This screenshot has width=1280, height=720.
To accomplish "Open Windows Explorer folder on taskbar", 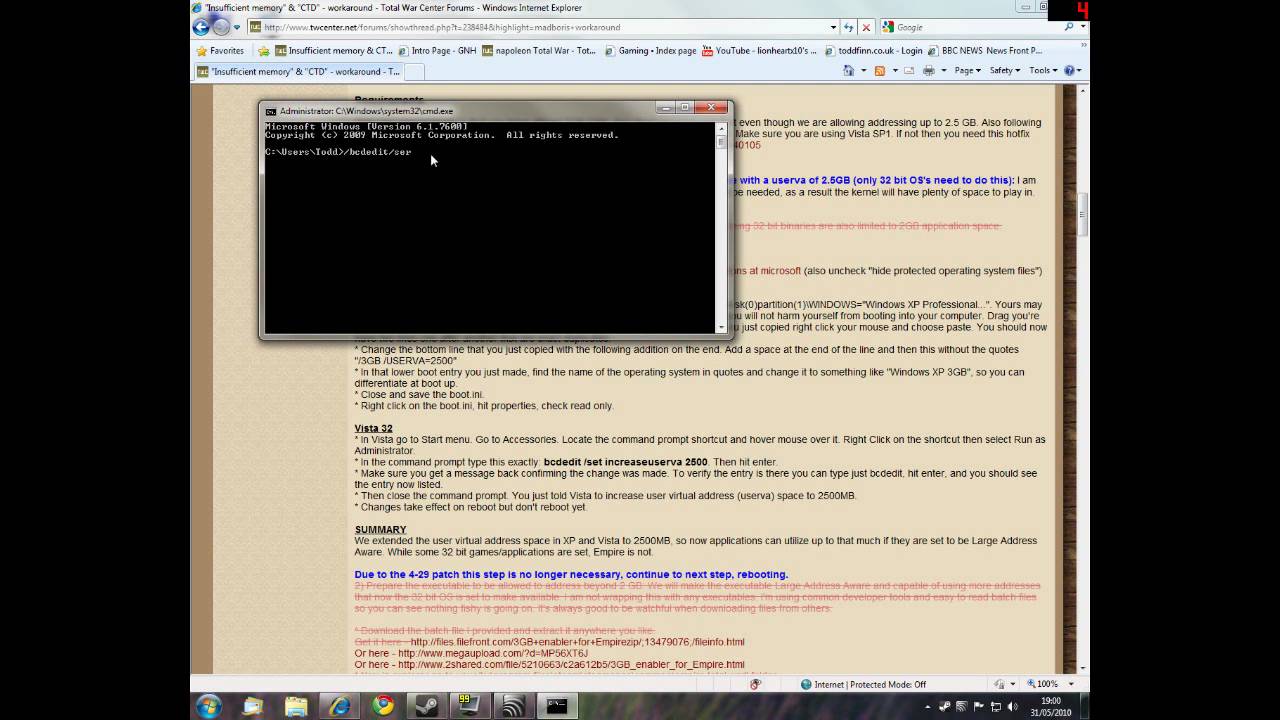I will (x=297, y=707).
